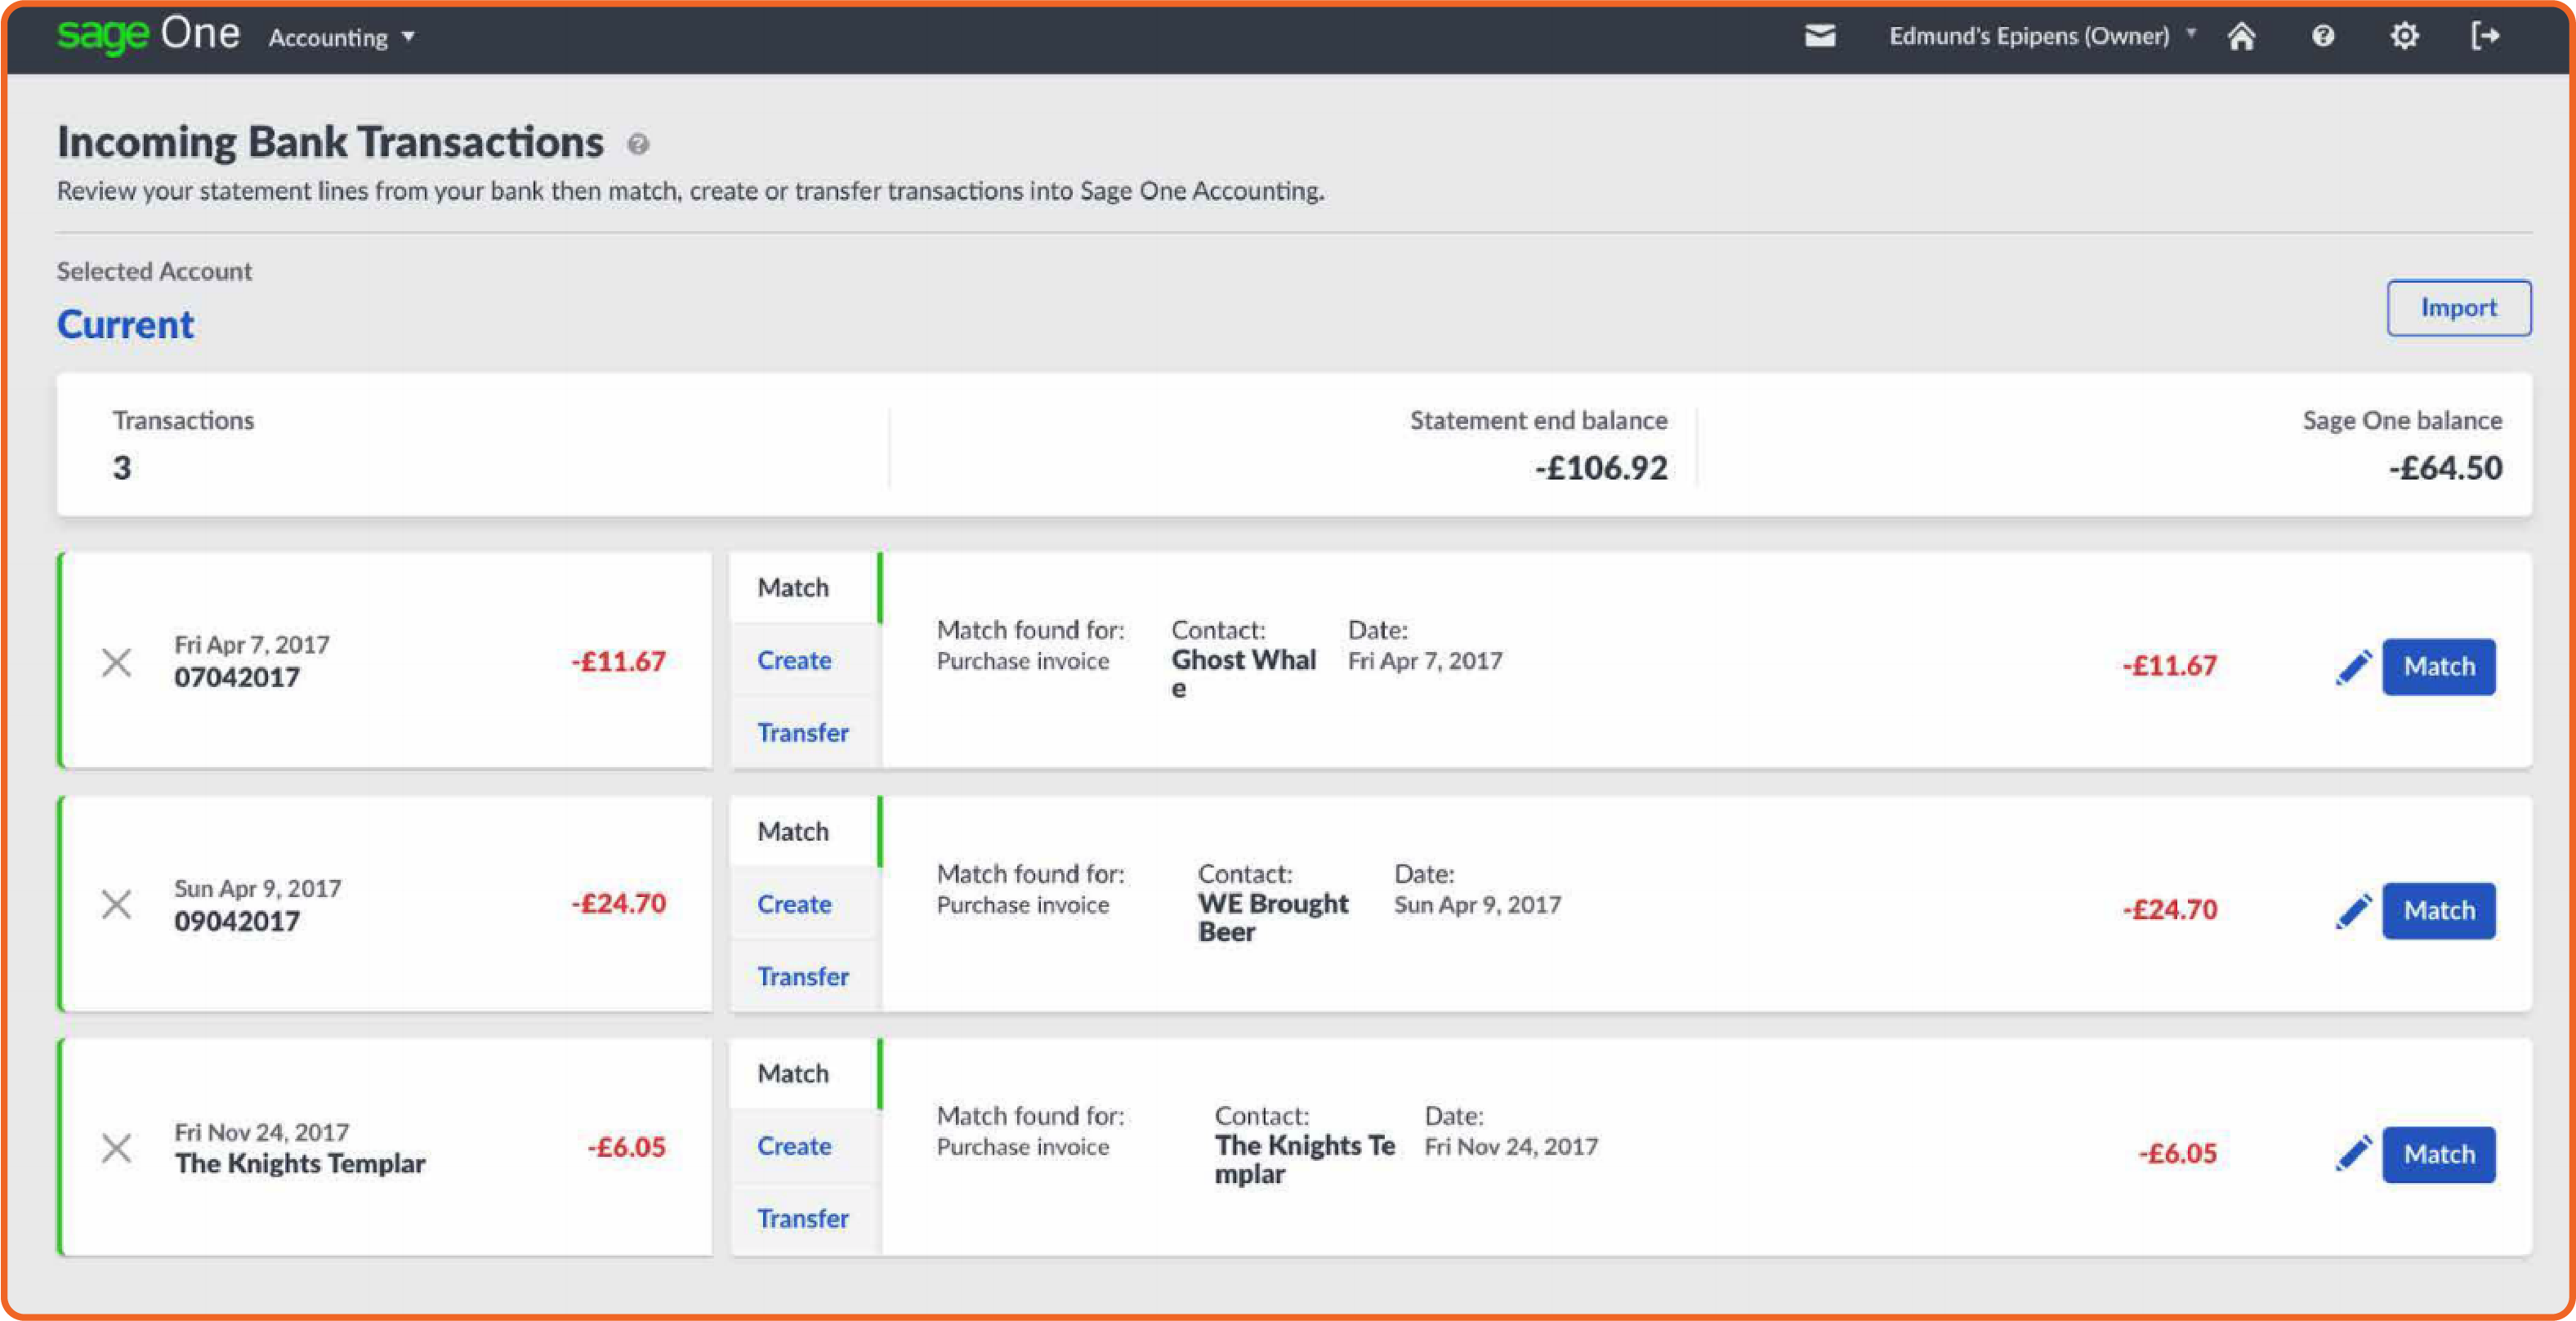2576x1321 pixels.
Task: Open the help question mark in top bar
Action: point(2322,36)
